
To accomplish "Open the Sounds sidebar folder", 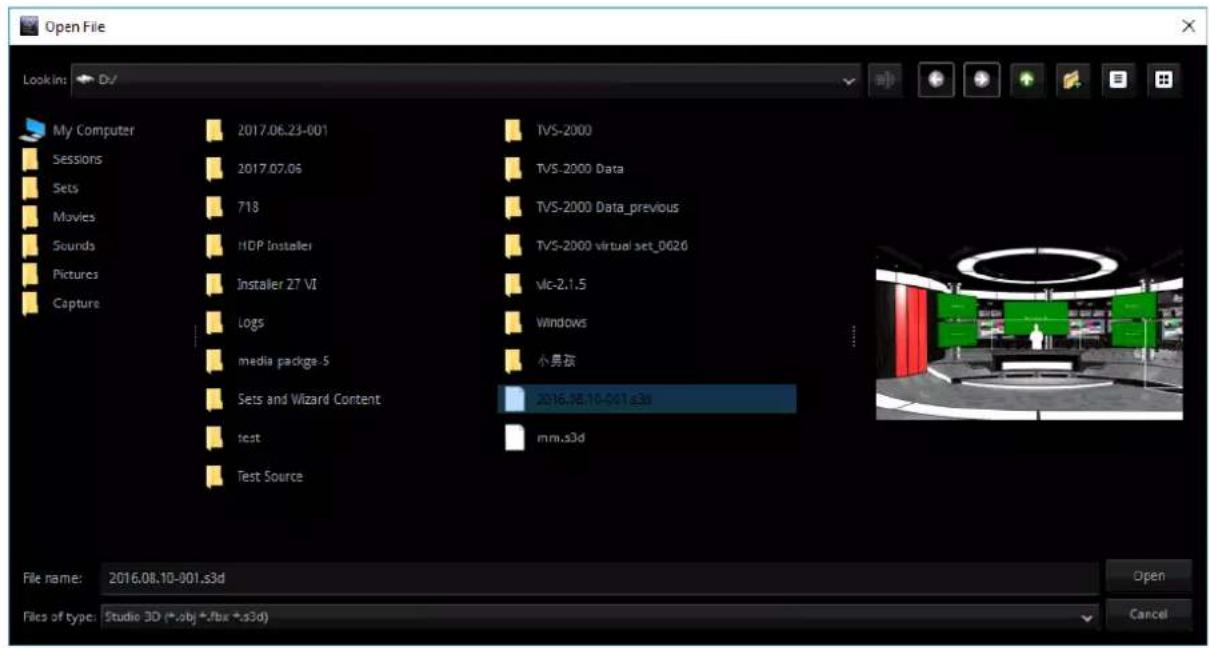I will point(59,245).
